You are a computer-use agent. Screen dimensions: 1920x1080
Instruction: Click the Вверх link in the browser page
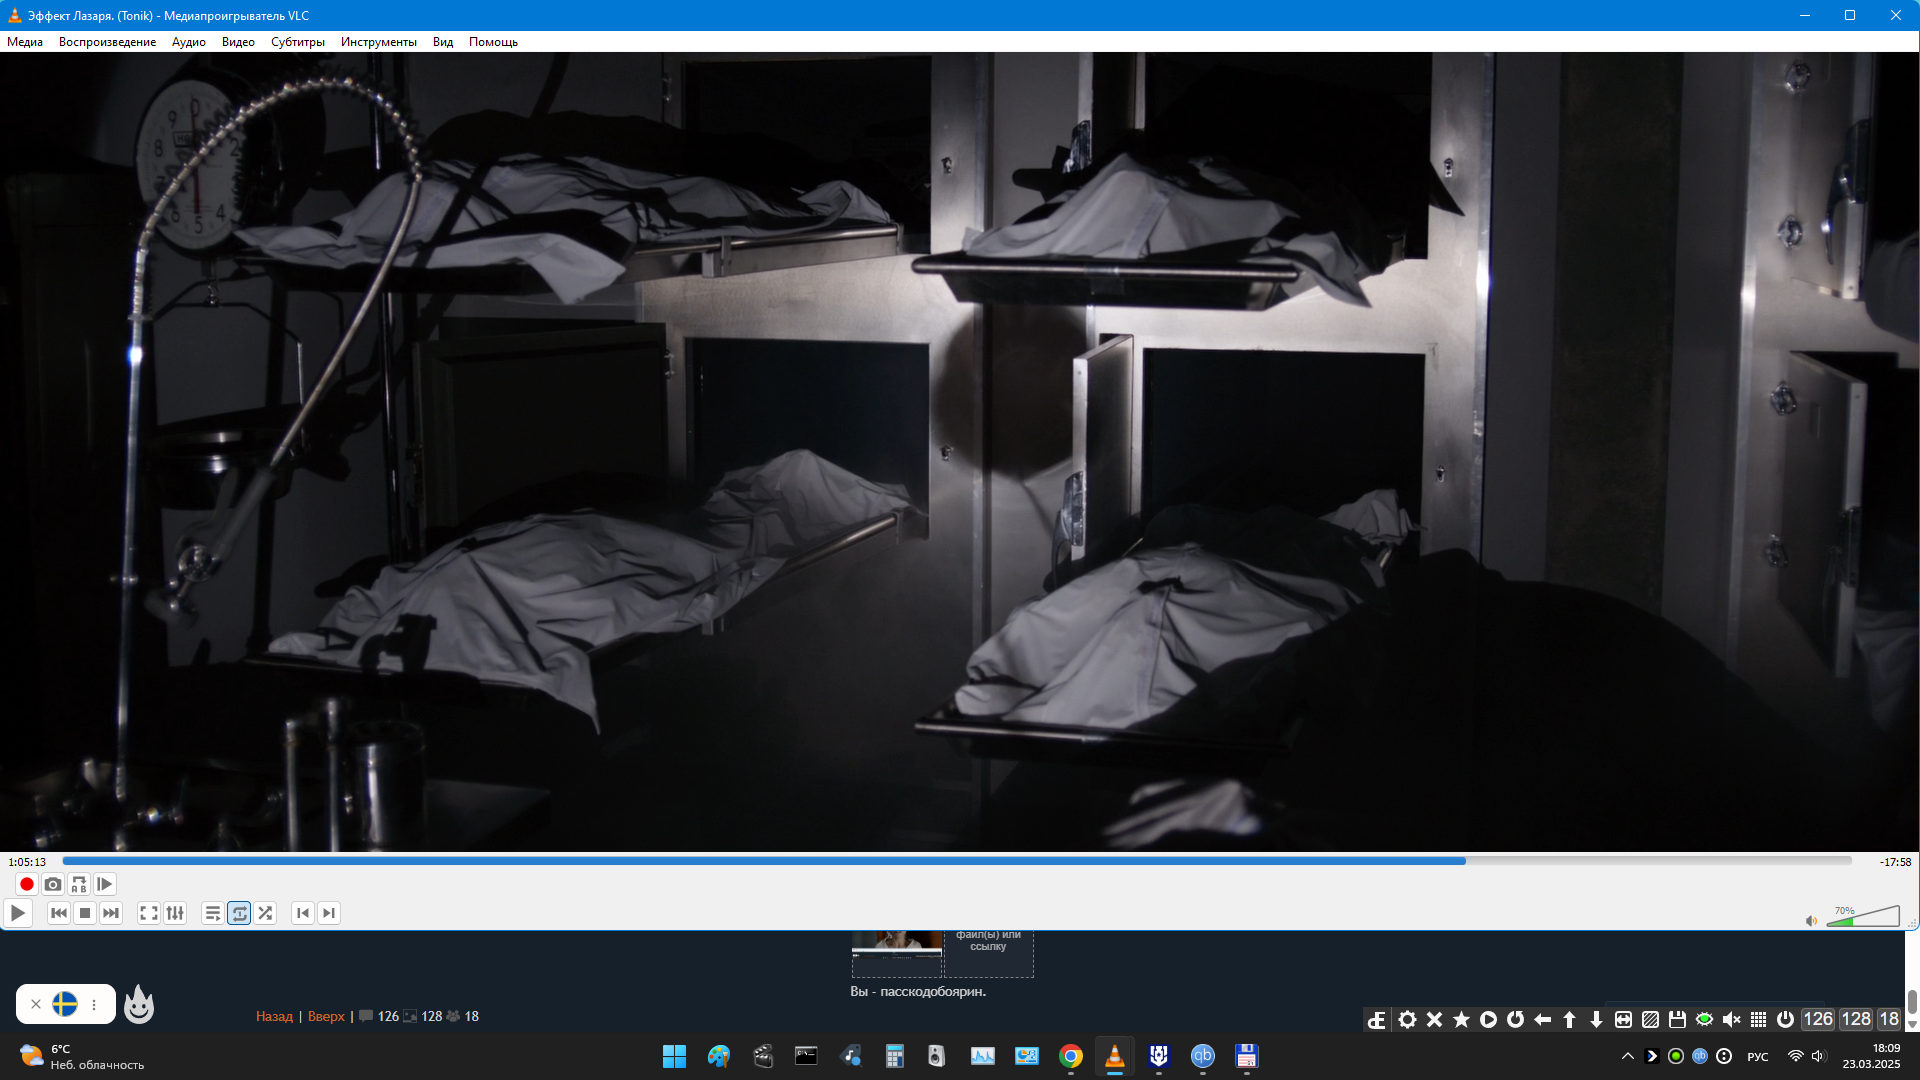326,1016
